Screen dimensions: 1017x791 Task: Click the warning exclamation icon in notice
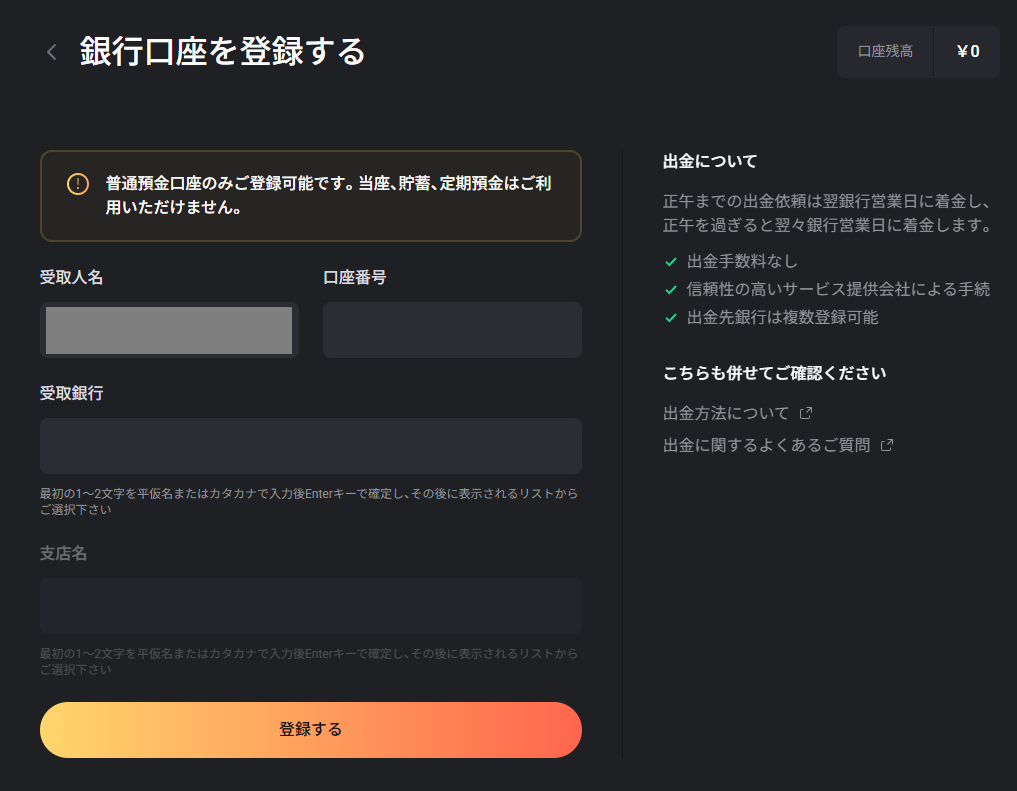coord(78,184)
